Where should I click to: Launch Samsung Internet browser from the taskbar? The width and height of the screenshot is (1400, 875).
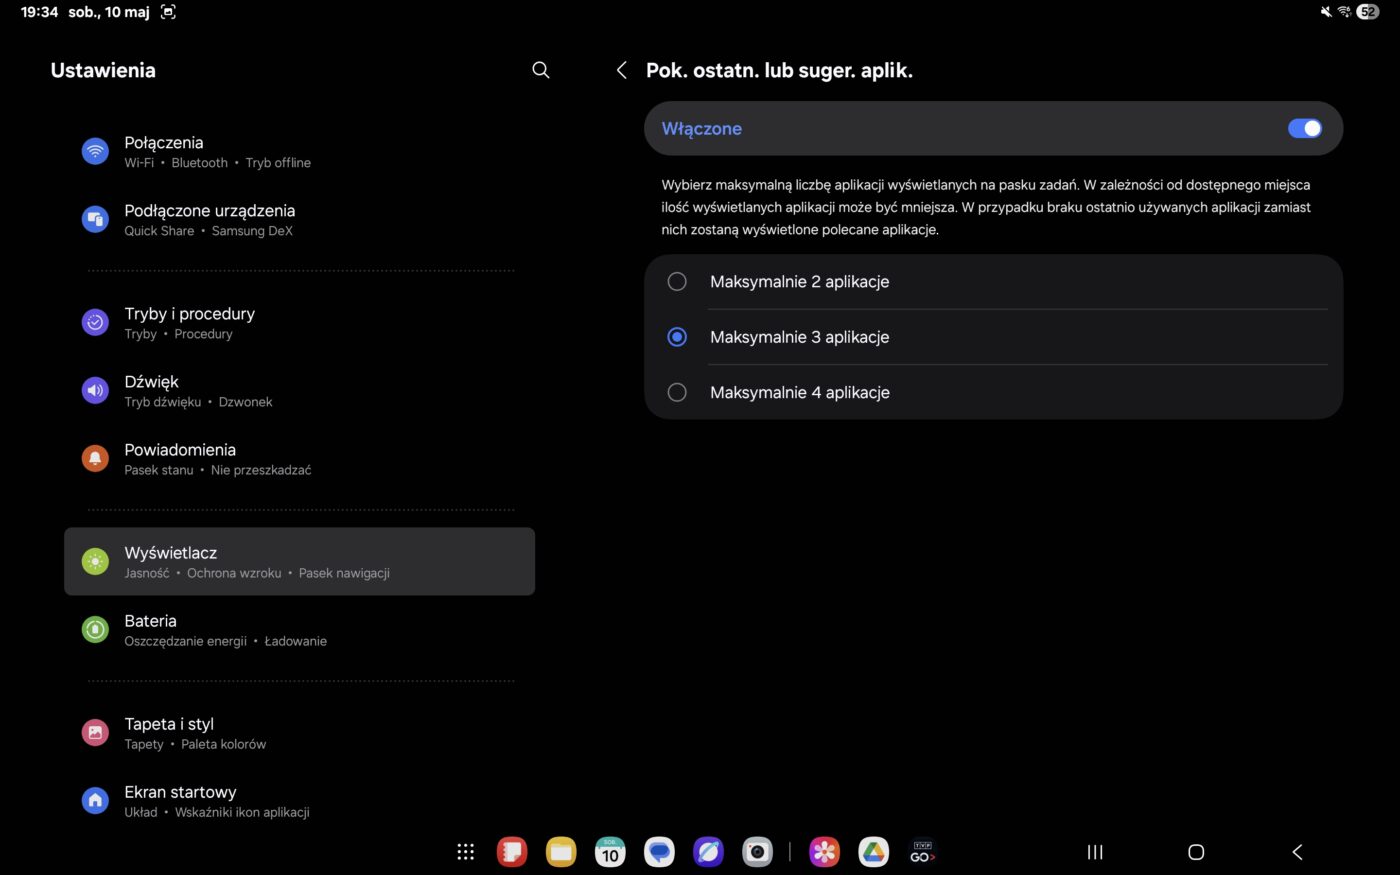(x=708, y=852)
